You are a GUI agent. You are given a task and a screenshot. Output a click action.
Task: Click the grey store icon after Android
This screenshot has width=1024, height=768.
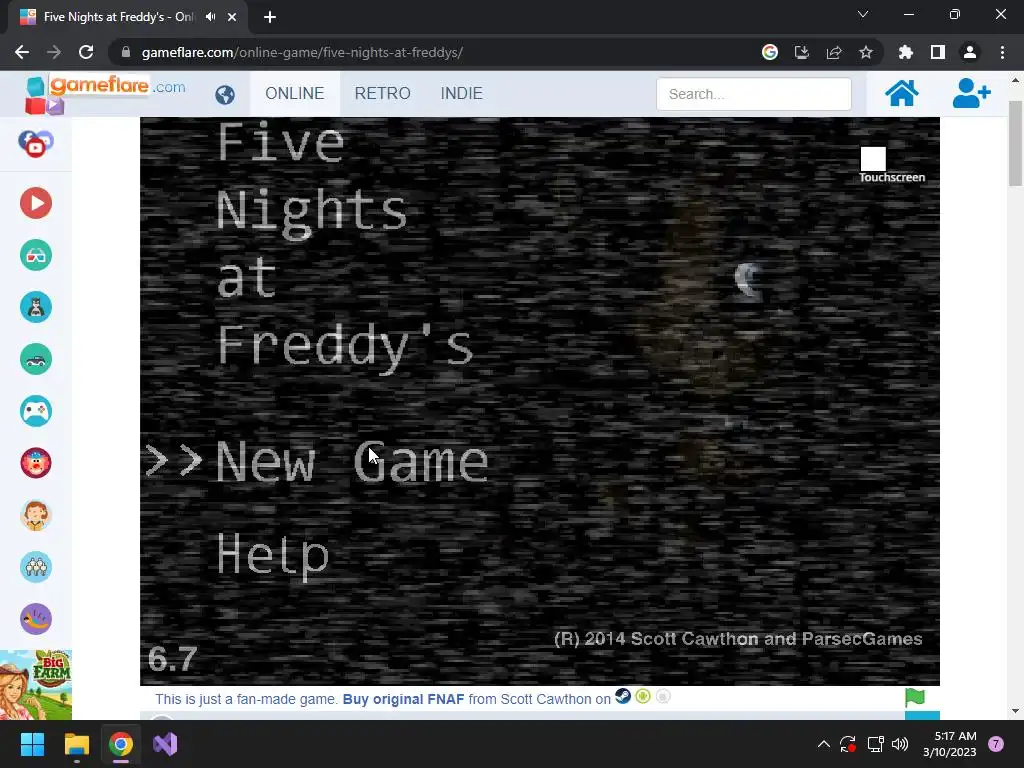[664, 696]
